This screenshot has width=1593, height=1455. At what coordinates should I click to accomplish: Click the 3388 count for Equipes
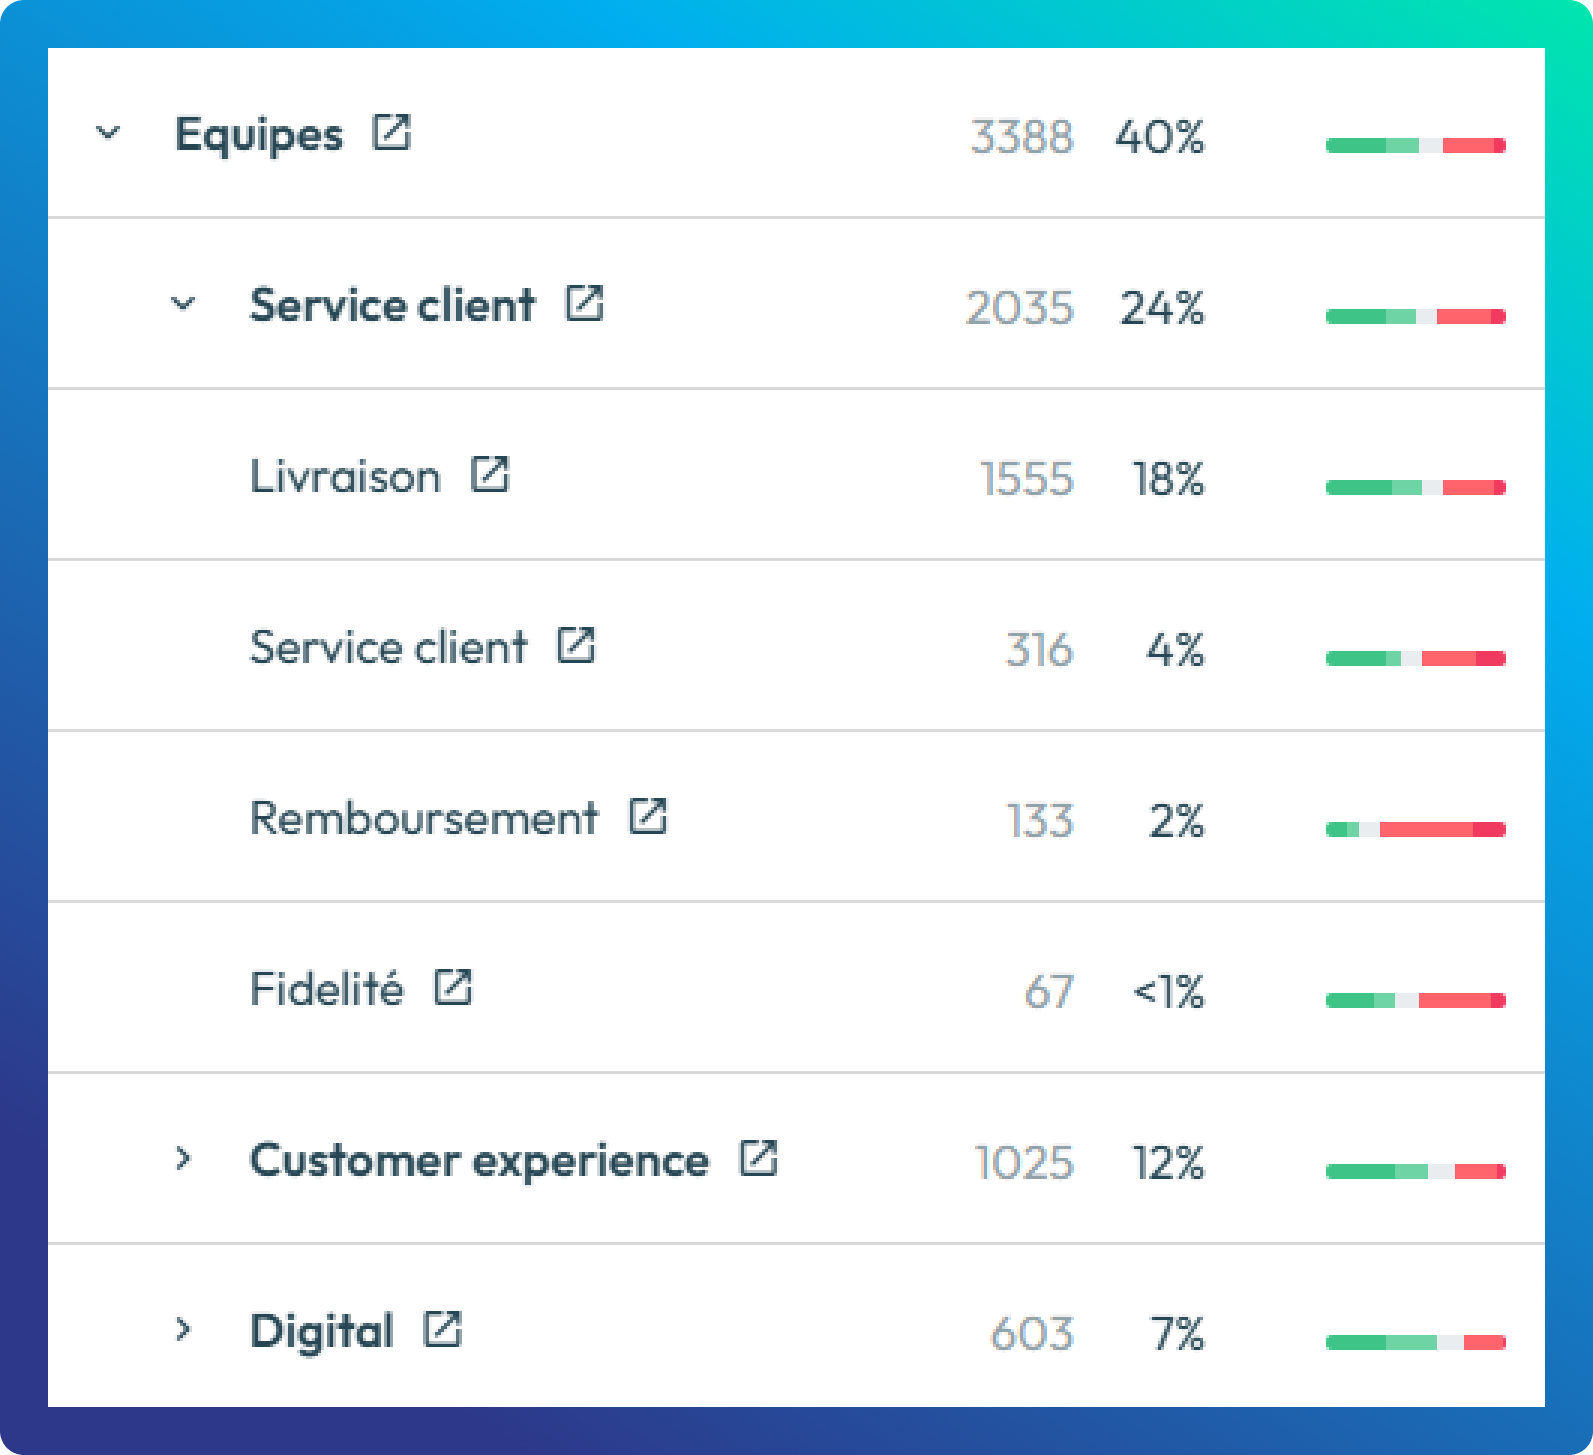tap(1021, 137)
